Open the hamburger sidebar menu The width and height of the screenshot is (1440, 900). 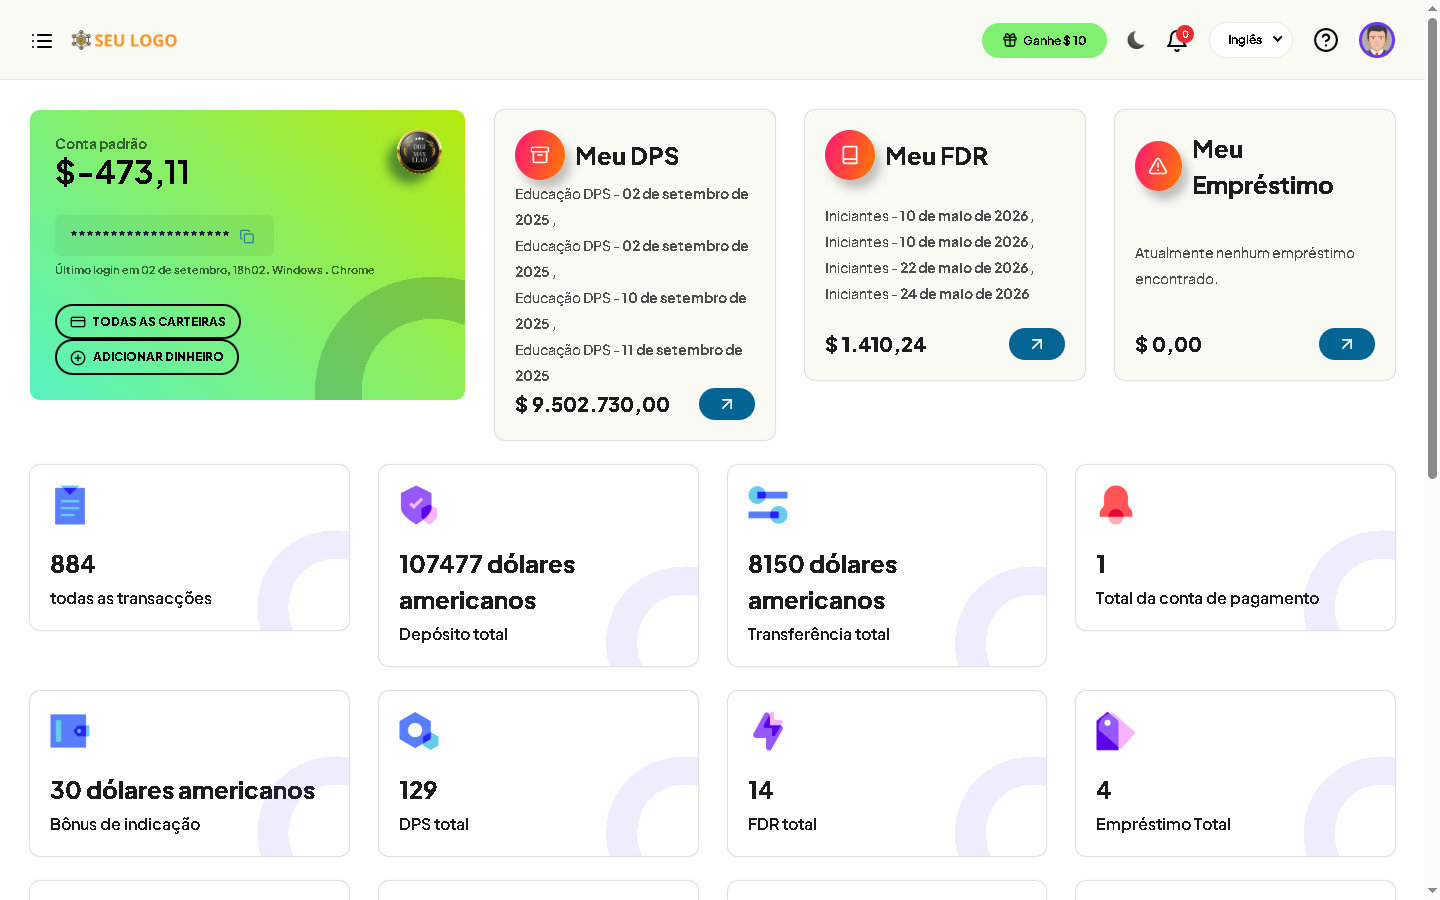(x=42, y=41)
